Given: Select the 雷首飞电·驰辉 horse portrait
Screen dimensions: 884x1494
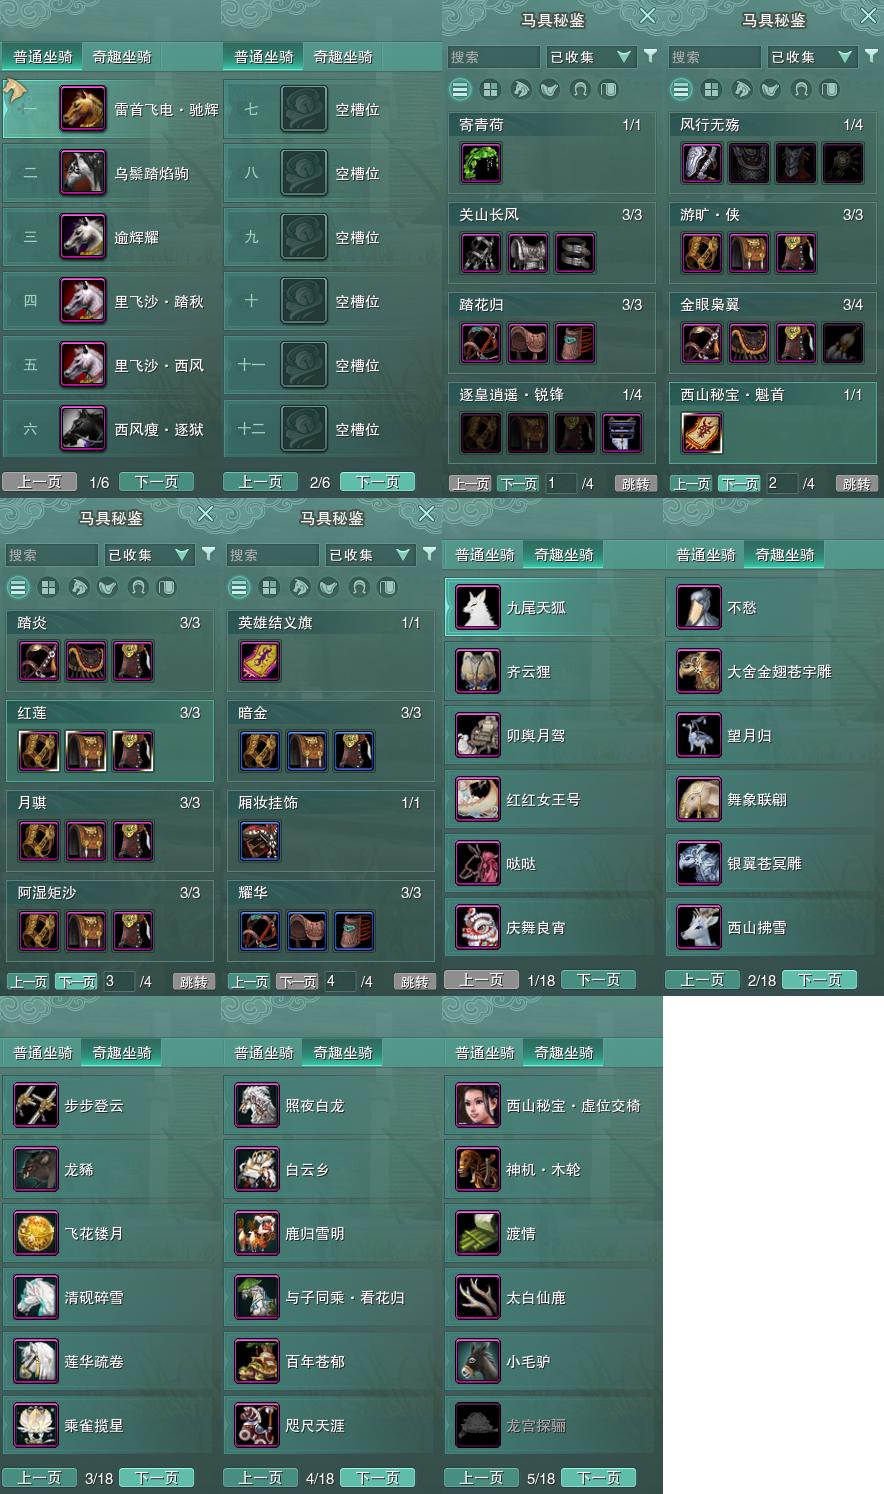Looking at the screenshot, I should click(x=83, y=109).
